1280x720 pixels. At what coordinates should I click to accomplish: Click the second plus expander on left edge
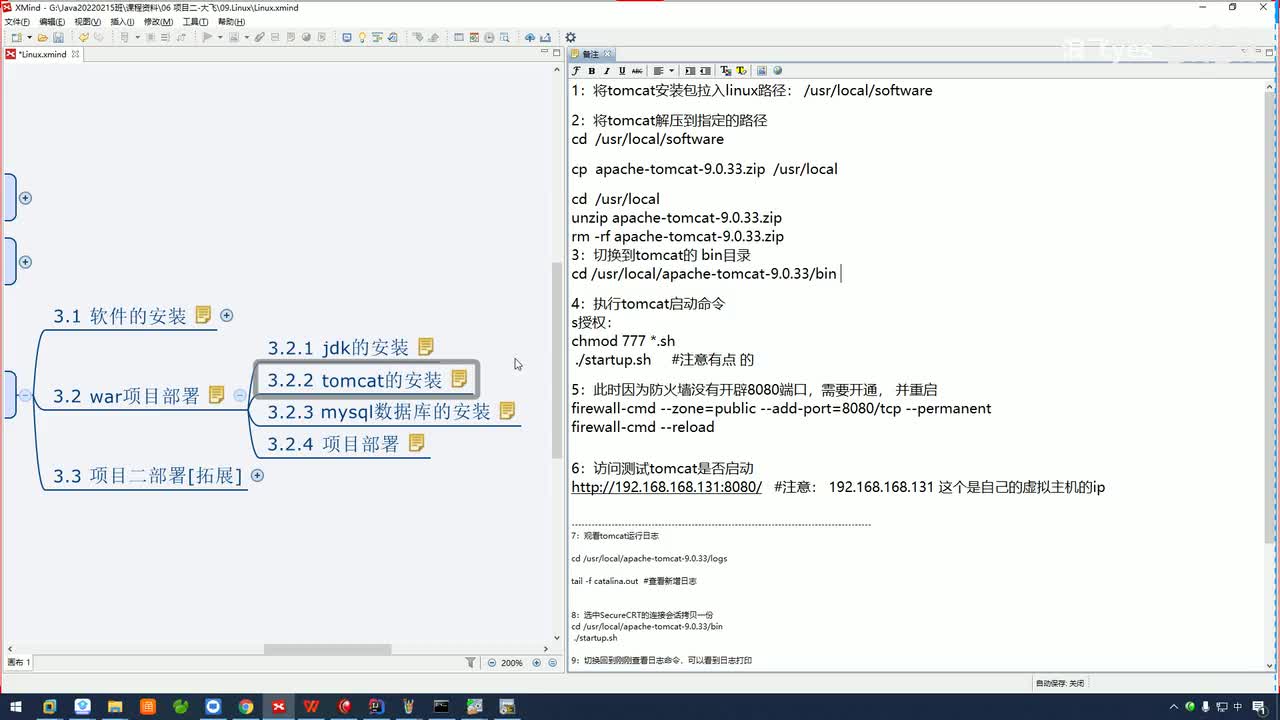click(x=26, y=262)
